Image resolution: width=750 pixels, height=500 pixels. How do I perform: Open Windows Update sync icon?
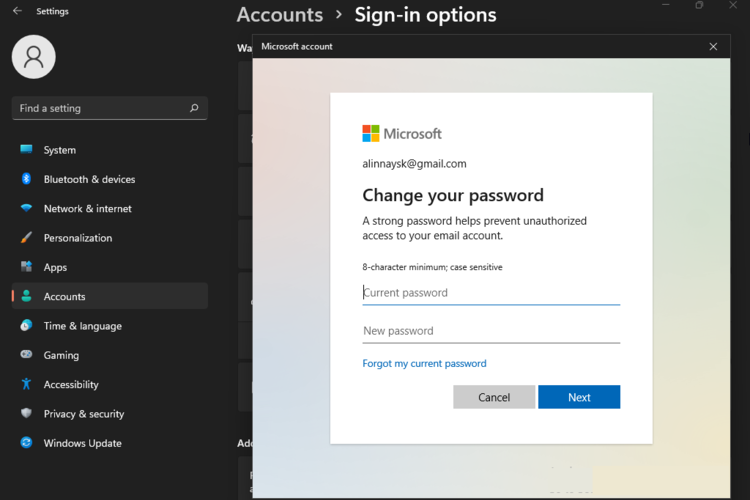[27, 443]
